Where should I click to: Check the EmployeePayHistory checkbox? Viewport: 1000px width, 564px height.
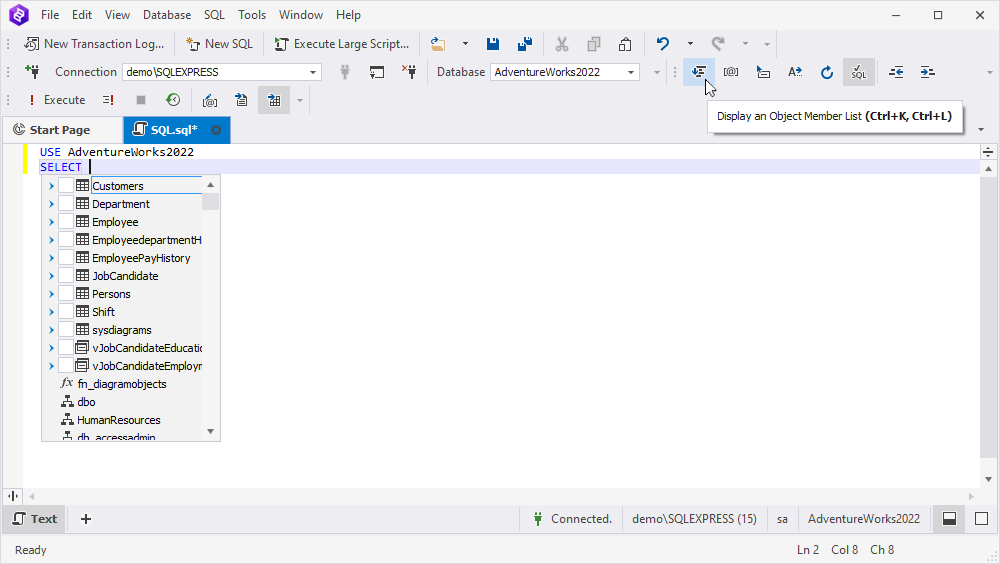coord(66,258)
